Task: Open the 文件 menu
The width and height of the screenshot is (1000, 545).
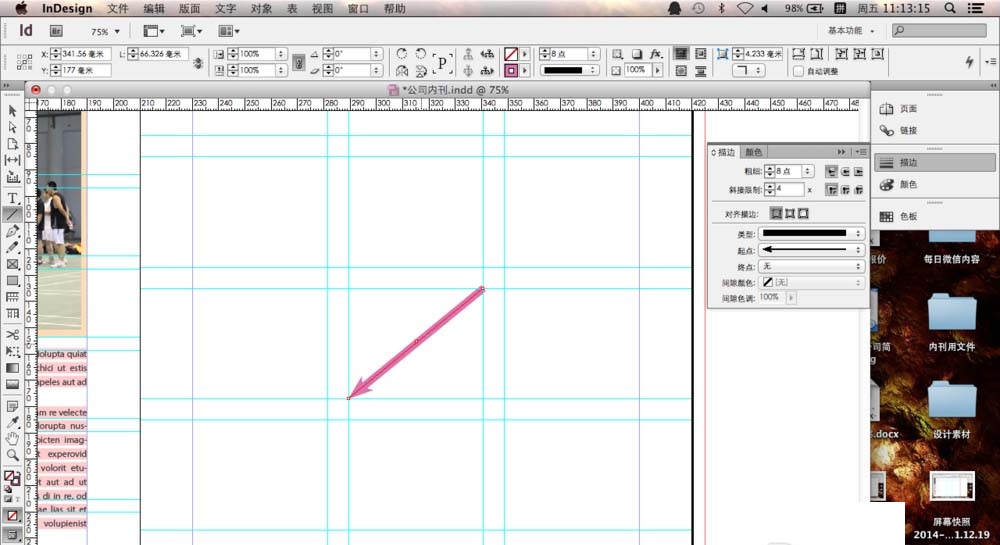Action: click(x=118, y=8)
